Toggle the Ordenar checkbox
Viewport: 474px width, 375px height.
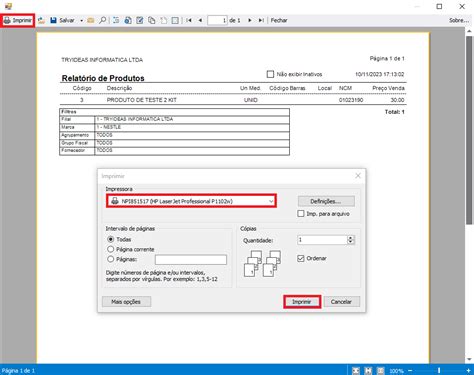pos(301,258)
